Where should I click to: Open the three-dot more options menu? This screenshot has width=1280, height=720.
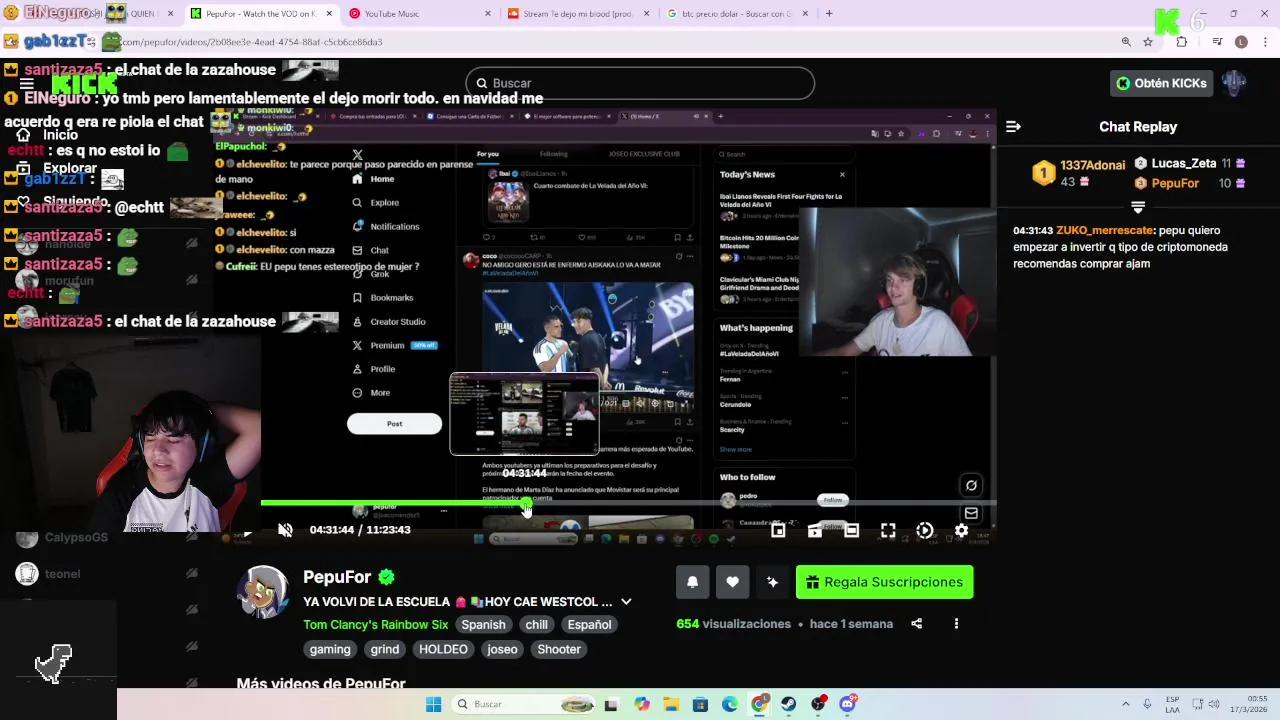(956, 624)
